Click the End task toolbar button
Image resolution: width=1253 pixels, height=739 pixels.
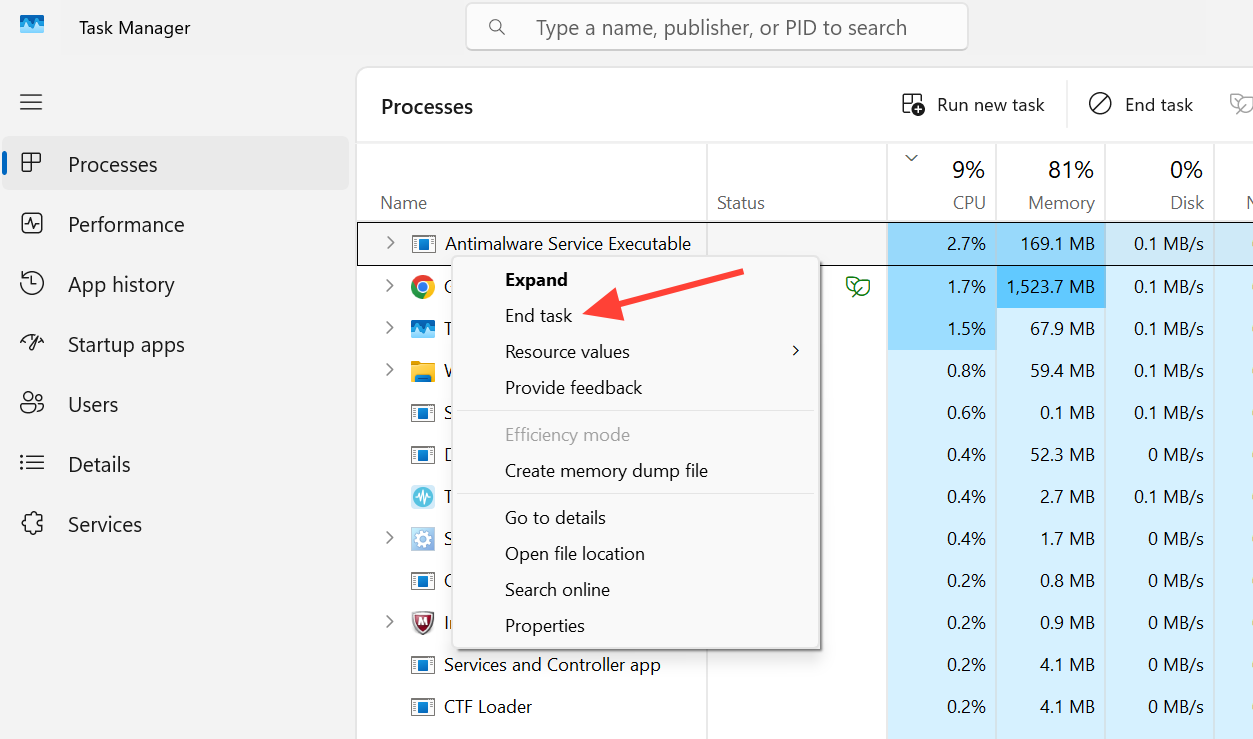pos(1141,104)
